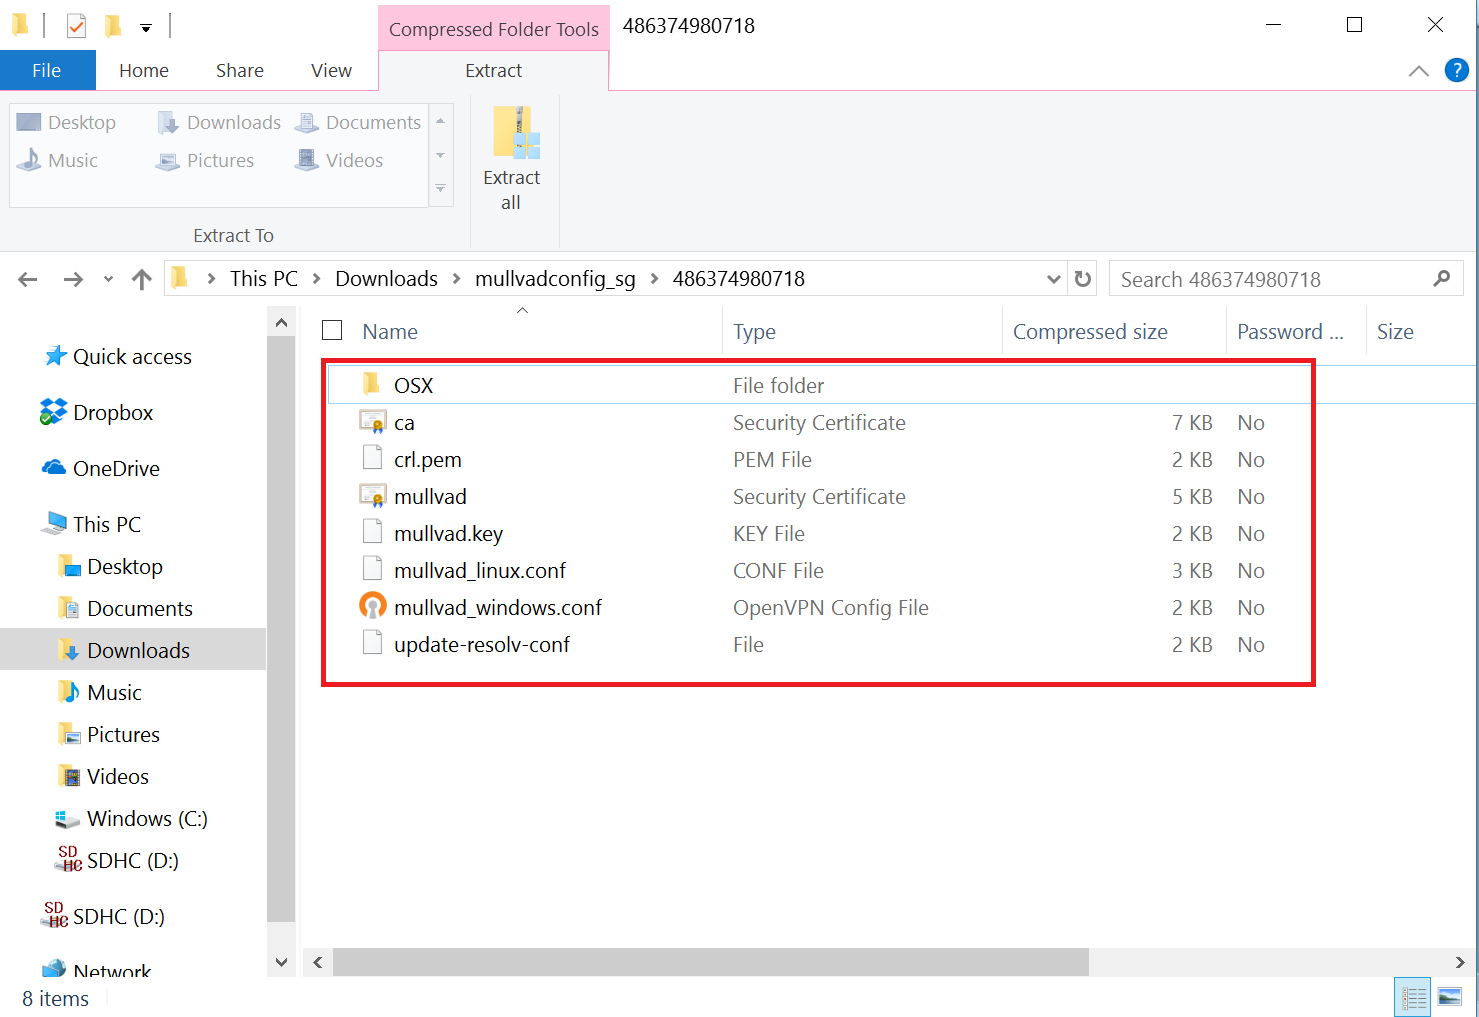Sort files by the Type column header
1479x1017 pixels.
pos(754,332)
